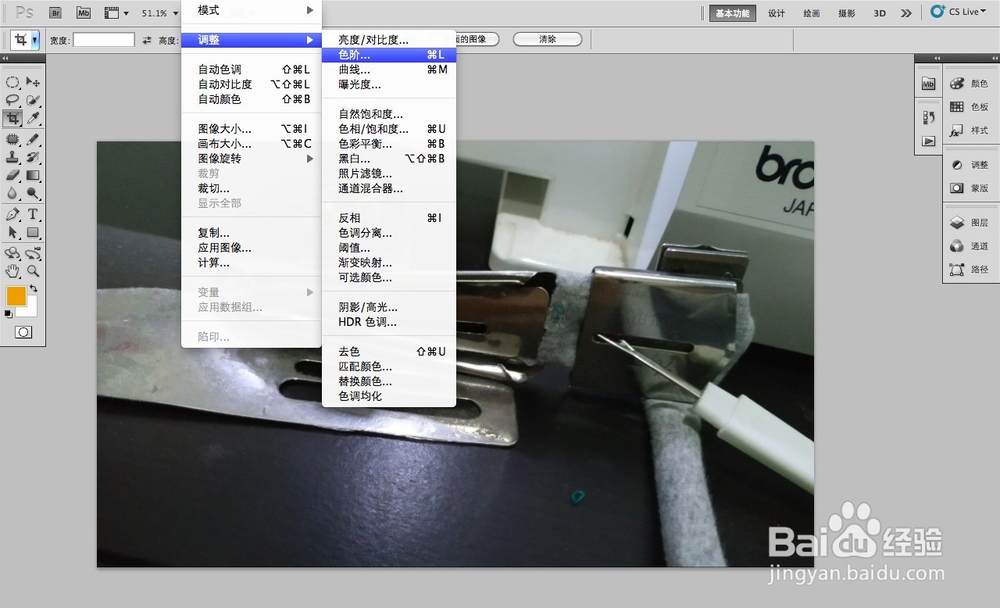Click the orange foreground color swatch

[x=15, y=296]
